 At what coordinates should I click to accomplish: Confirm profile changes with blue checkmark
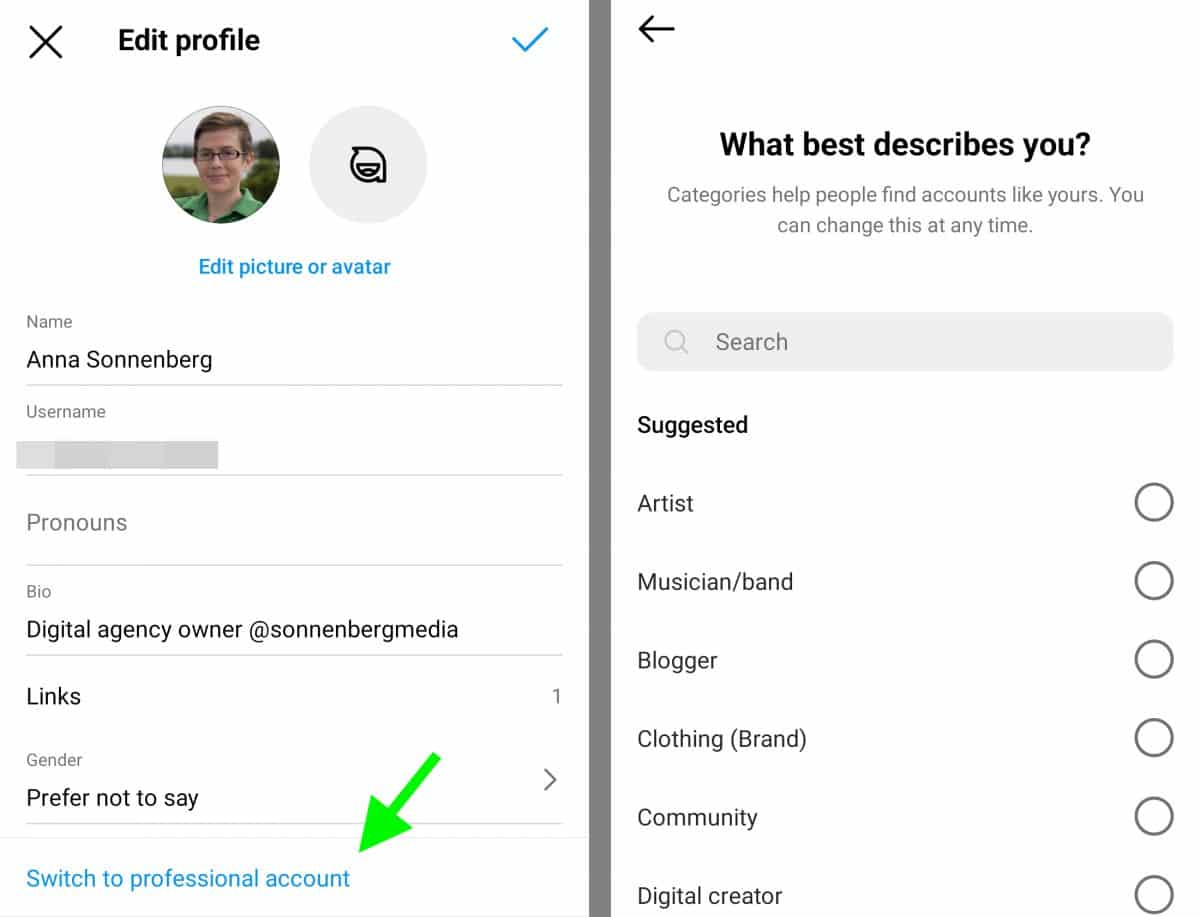coord(530,40)
